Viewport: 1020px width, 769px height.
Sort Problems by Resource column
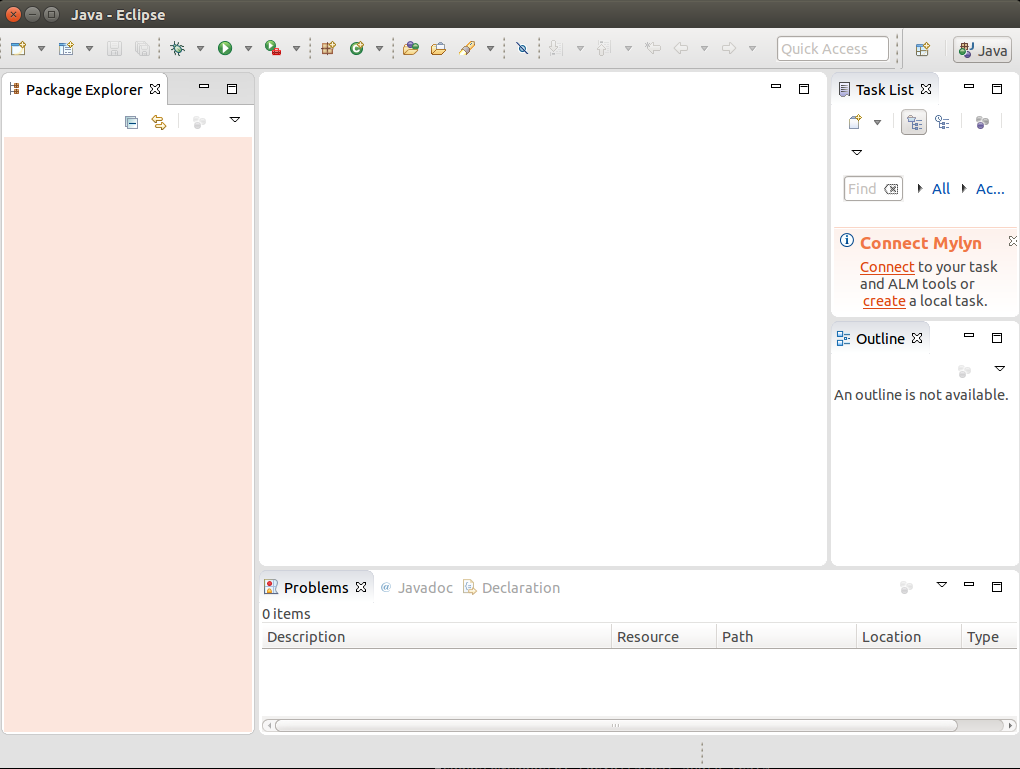pos(664,636)
